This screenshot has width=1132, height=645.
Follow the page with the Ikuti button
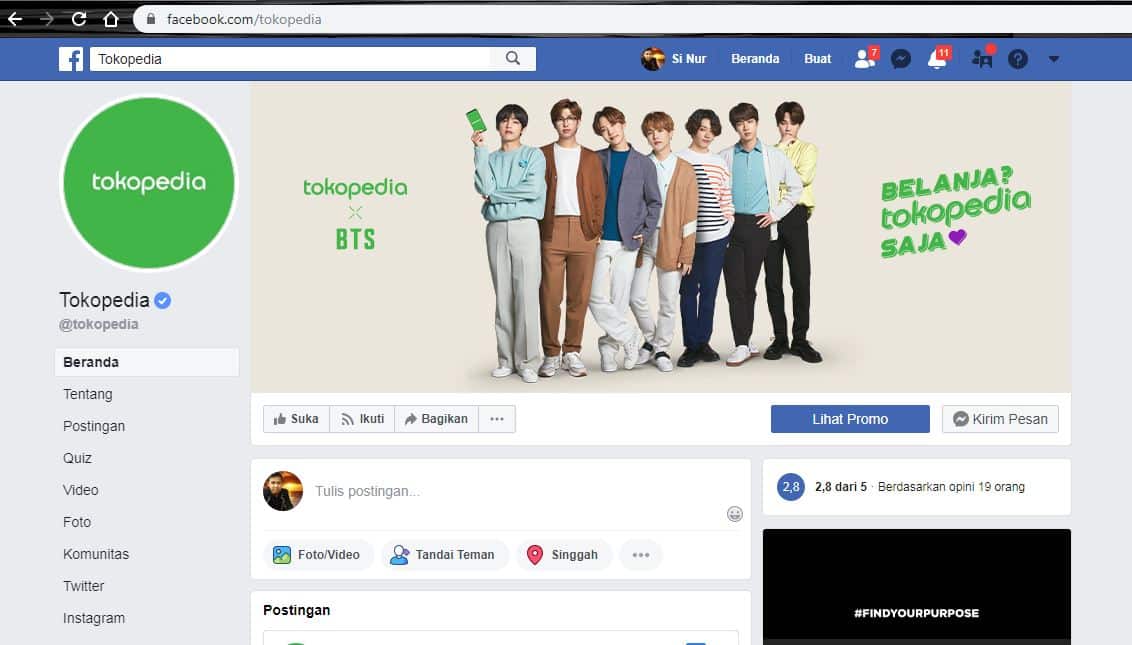(362, 419)
